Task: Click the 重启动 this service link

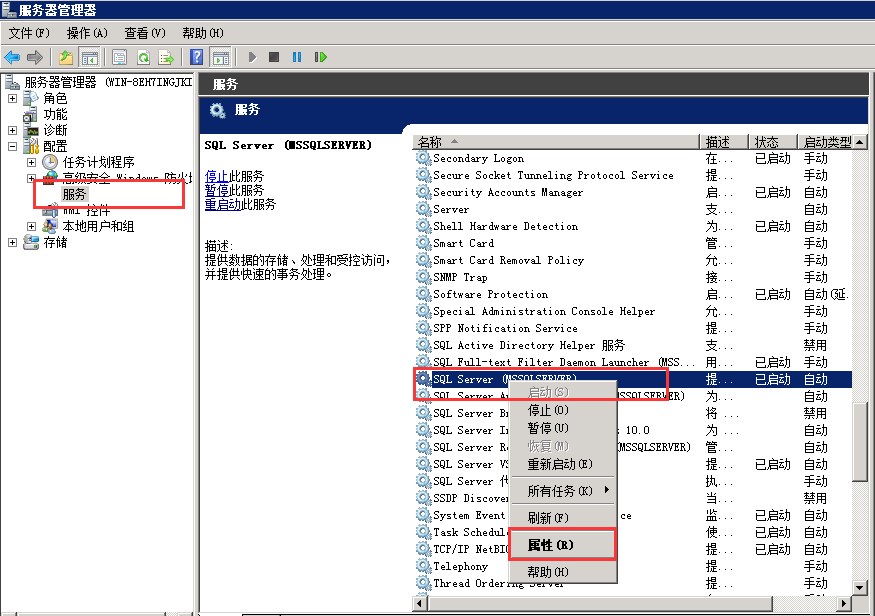Action: [x=223, y=204]
